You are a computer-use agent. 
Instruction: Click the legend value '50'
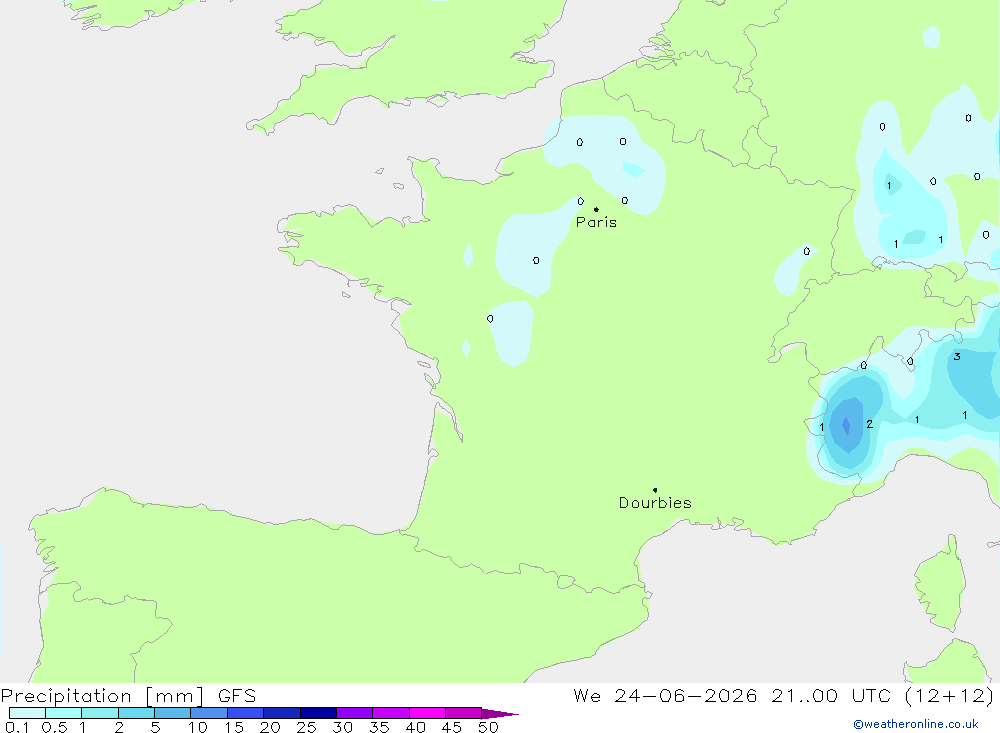click(488, 727)
